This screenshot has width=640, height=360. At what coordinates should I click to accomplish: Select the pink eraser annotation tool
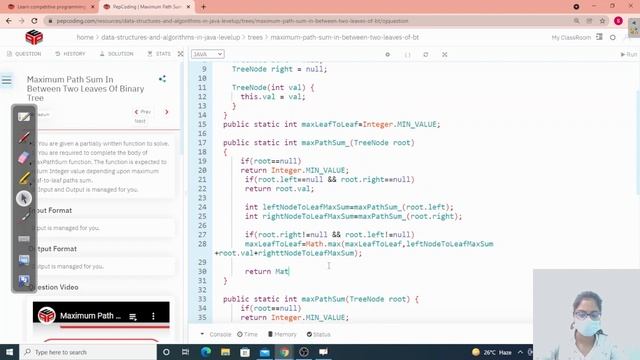coord(24,158)
